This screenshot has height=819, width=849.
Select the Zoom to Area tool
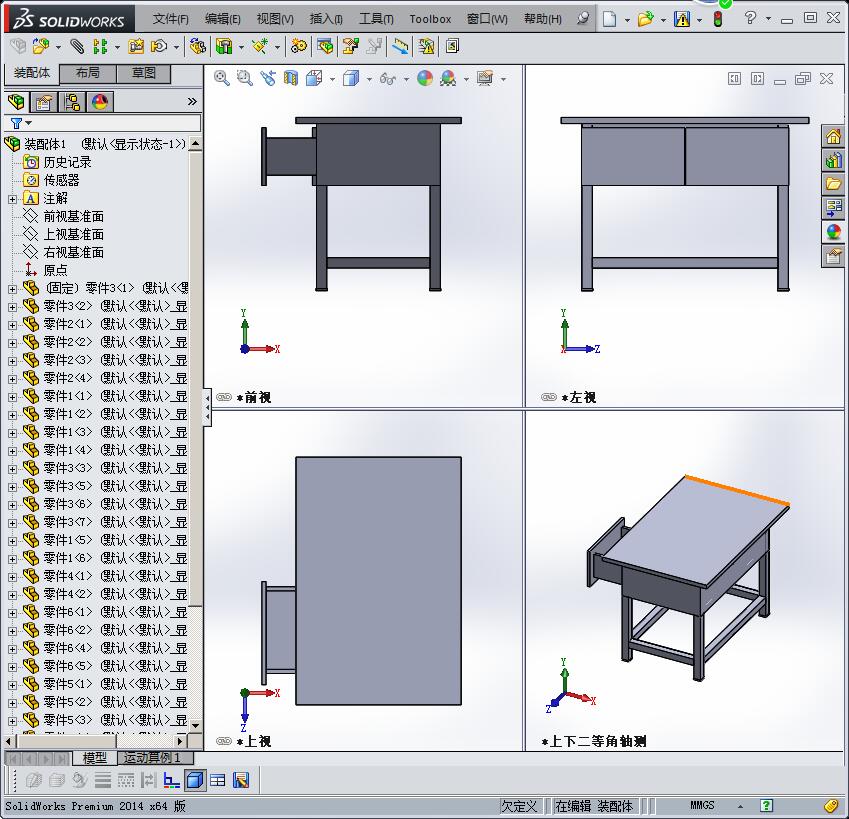pyautogui.click(x=245, y=78)
